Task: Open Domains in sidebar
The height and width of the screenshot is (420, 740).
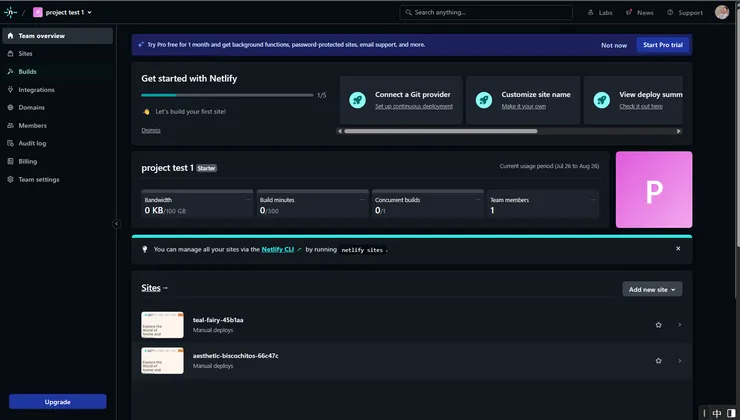Action: pos(58,108)
